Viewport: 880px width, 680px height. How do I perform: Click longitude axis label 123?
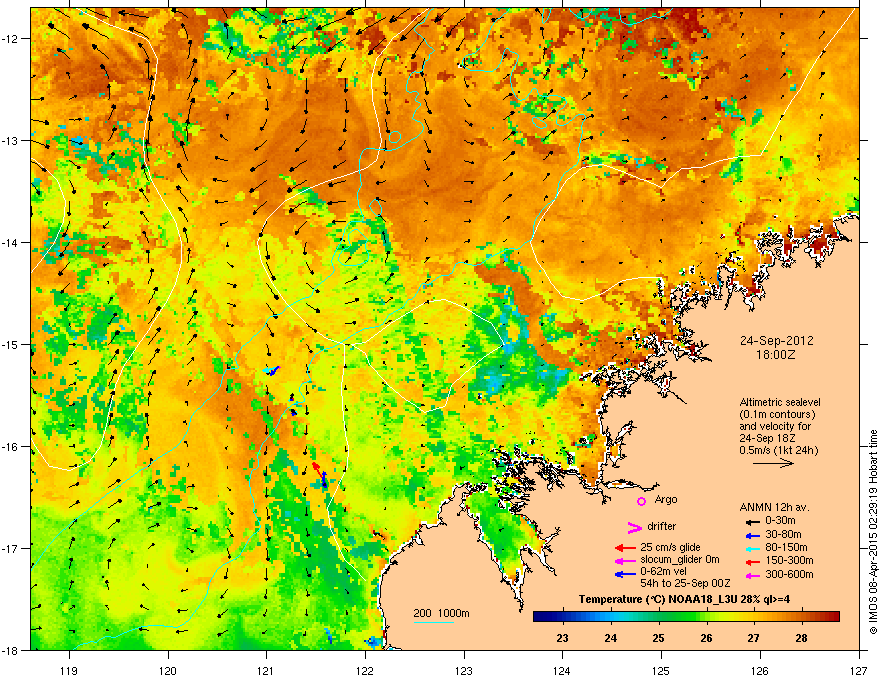tap(464, 670)
